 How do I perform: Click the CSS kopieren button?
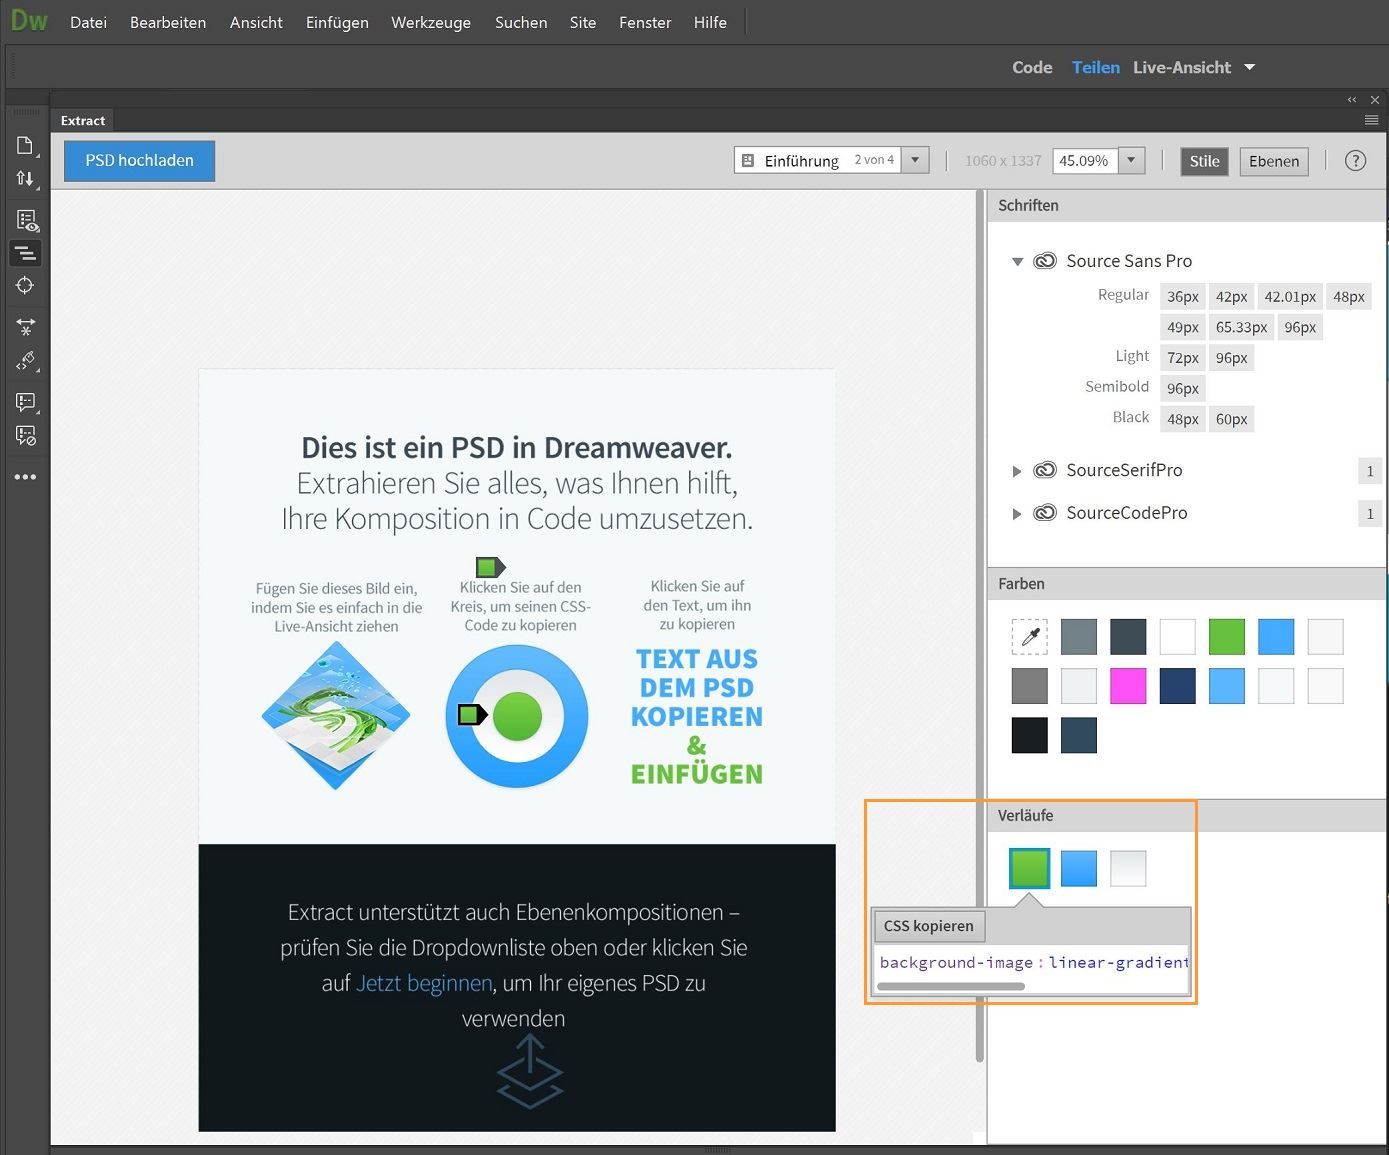tap(929, 926)
